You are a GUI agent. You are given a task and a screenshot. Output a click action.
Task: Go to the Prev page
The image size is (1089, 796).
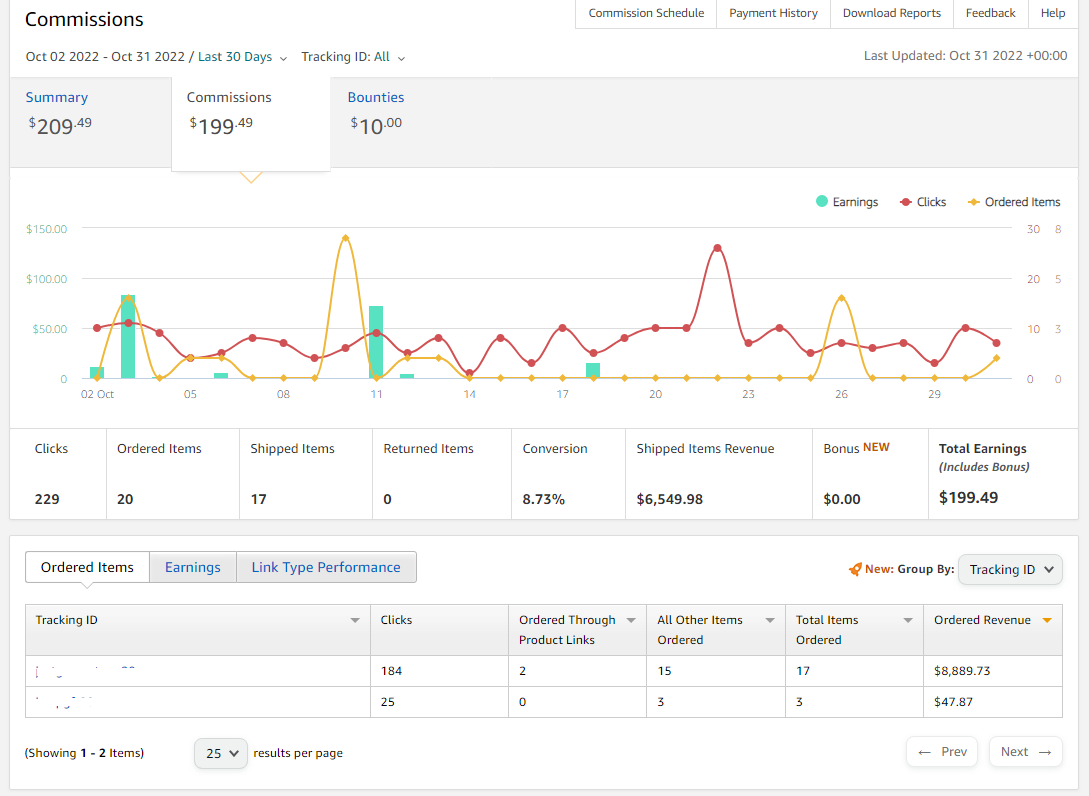(942, 752)
